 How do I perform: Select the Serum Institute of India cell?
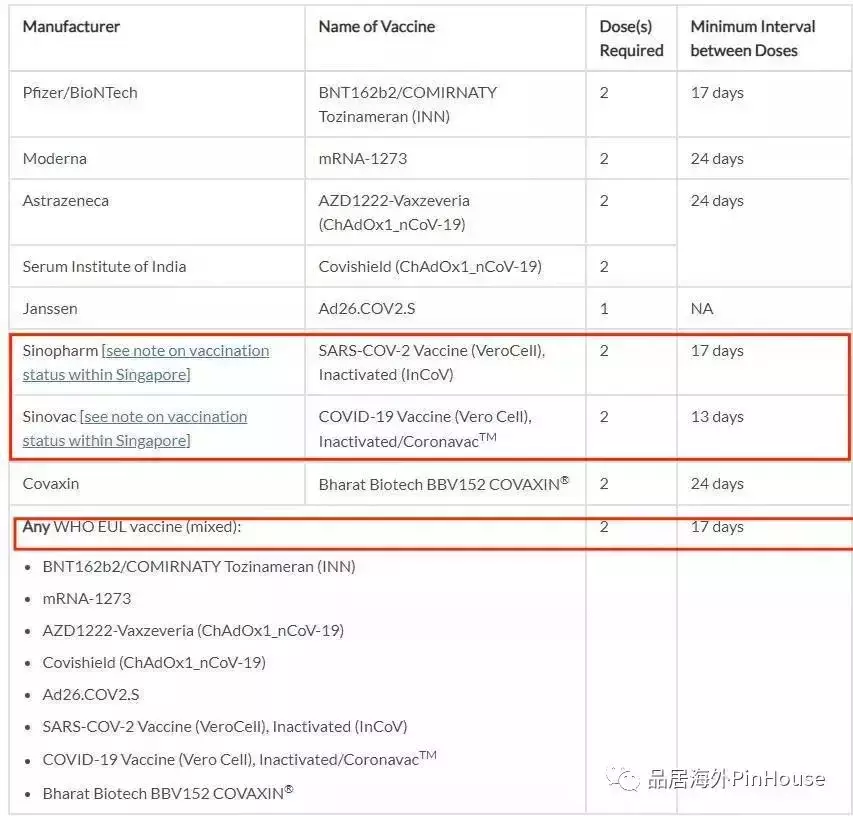coord(104,267)
